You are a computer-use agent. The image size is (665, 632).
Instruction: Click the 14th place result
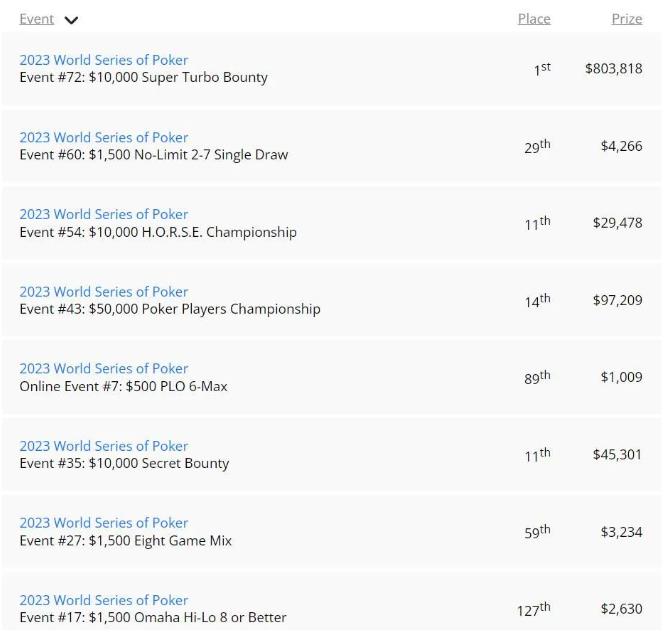(537, 300)
